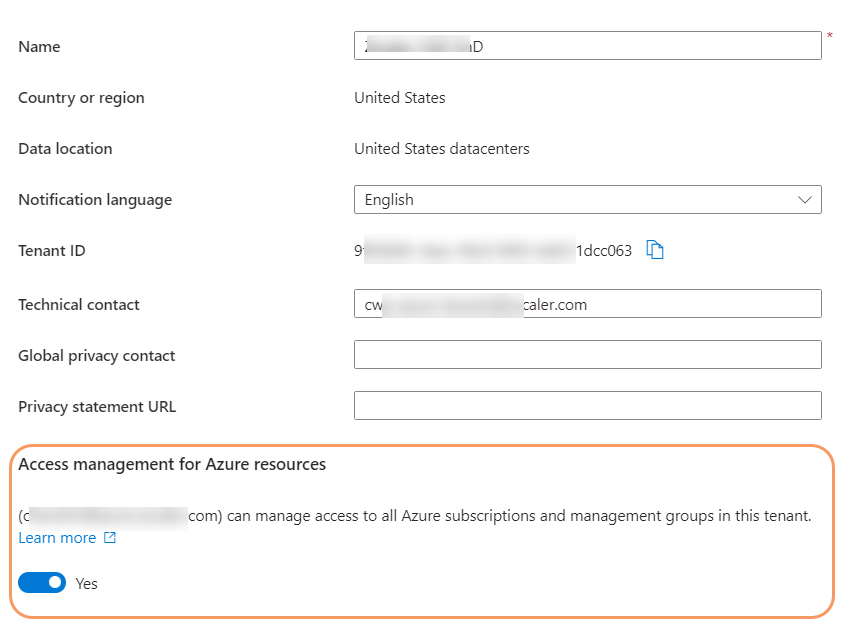
Task: Click the Access management section heading
Action: point(171,463)
